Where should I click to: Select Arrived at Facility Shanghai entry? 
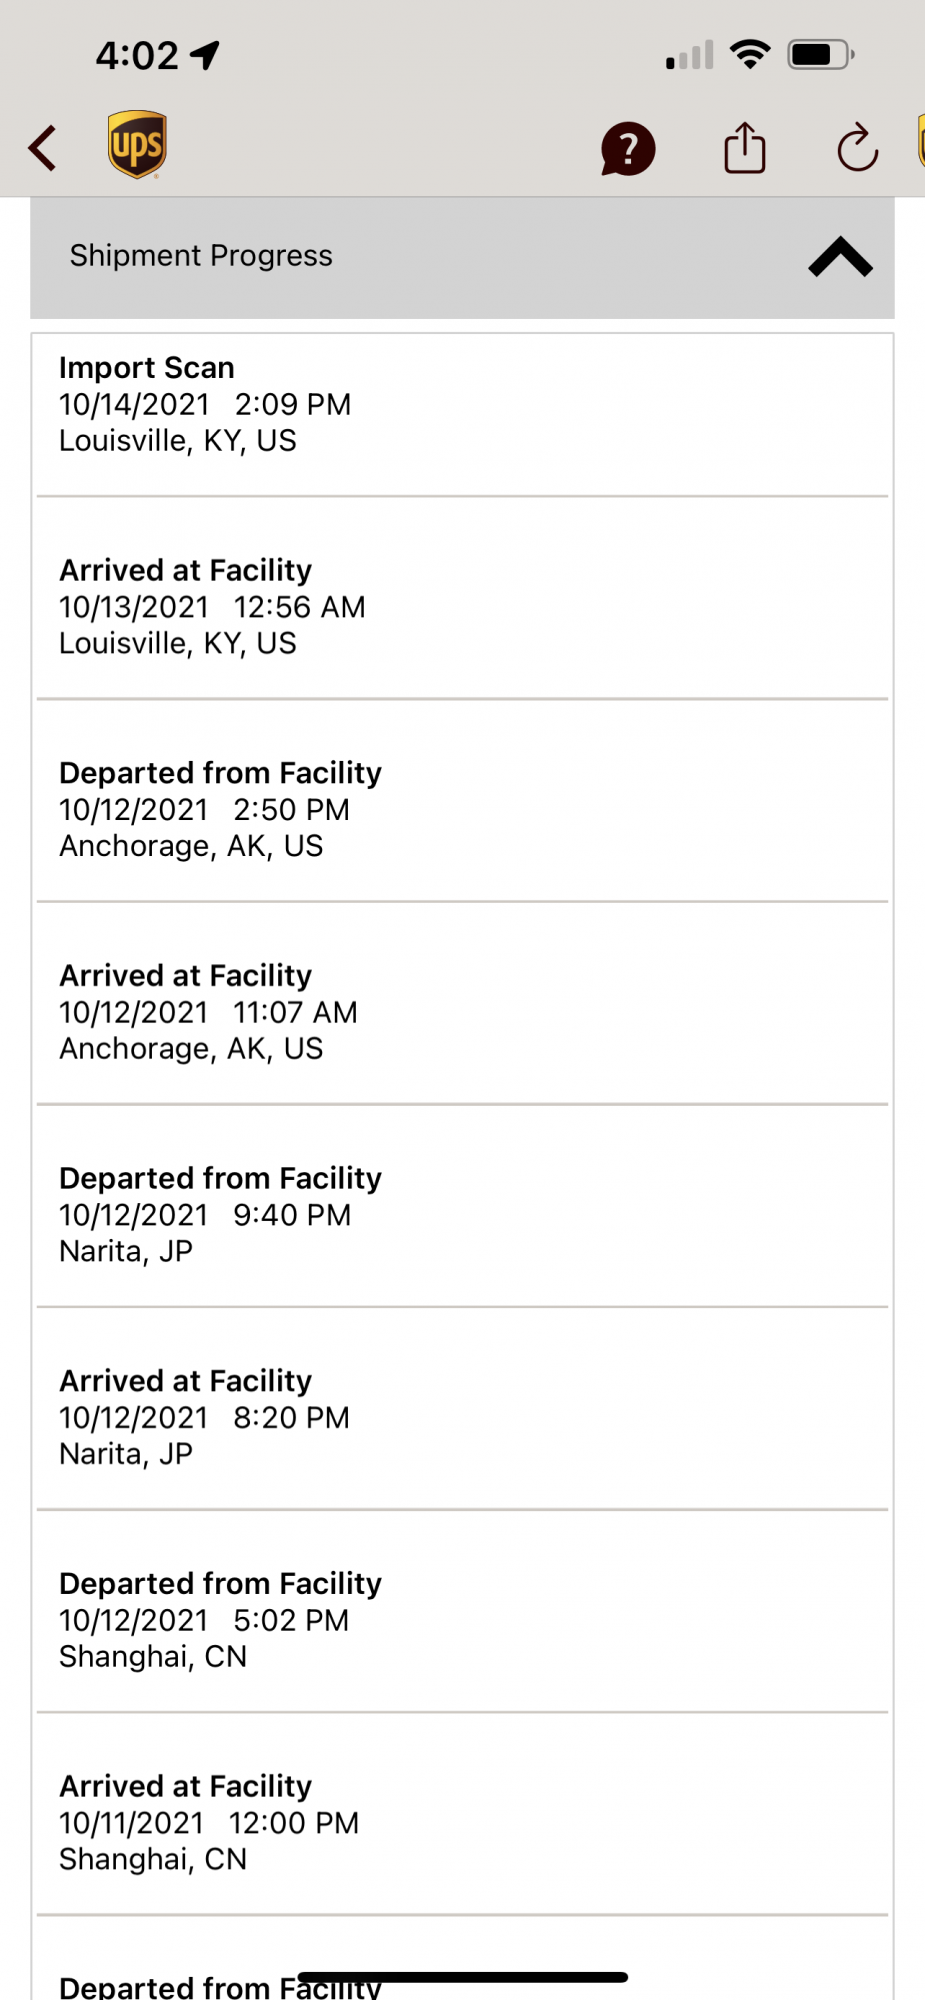[461, 1822]
